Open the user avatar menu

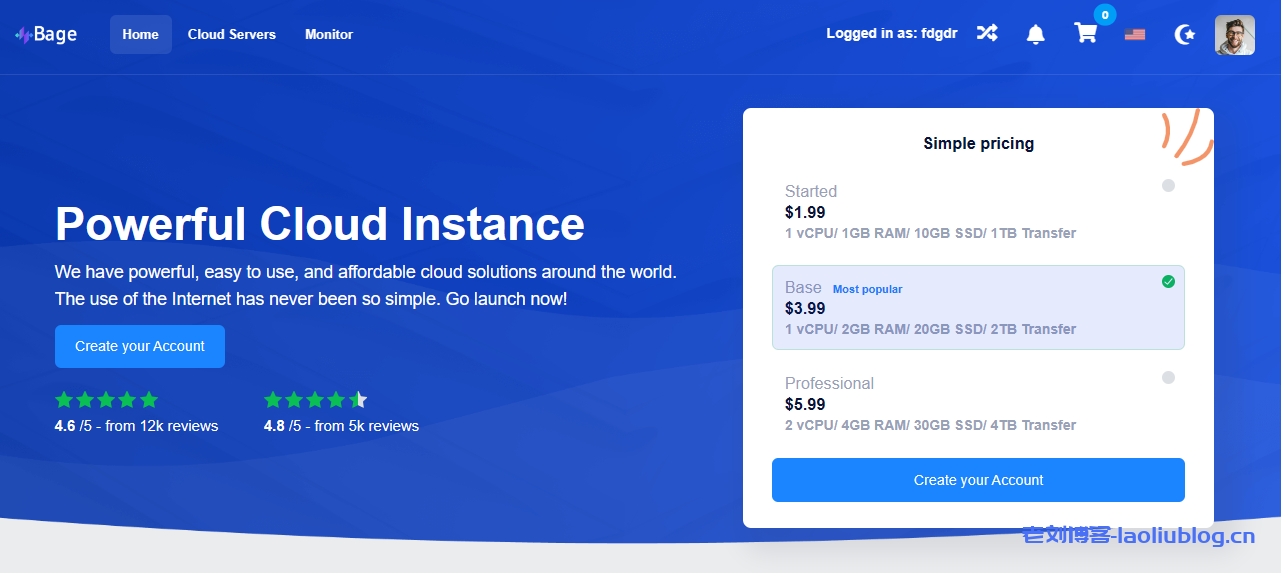[x=1234, y=35]
